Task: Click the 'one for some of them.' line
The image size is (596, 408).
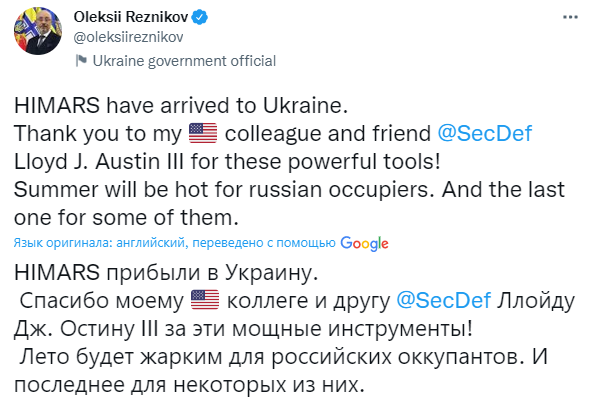Action: [x=126, y=218]
